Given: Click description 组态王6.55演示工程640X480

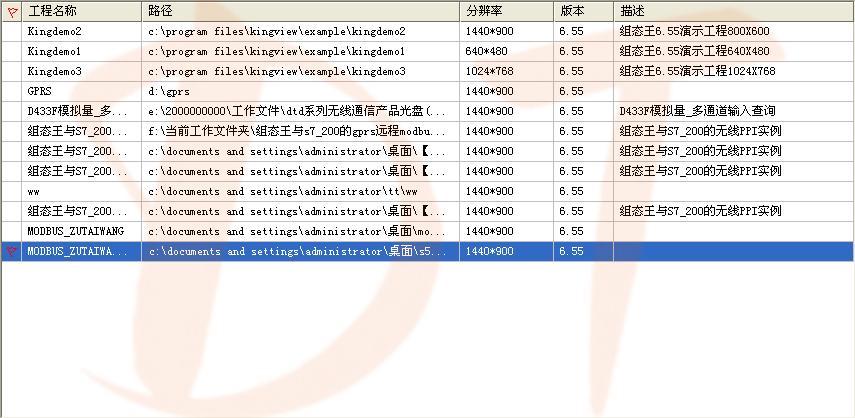Looking at the screenshot, I should [x=695, y=51].
